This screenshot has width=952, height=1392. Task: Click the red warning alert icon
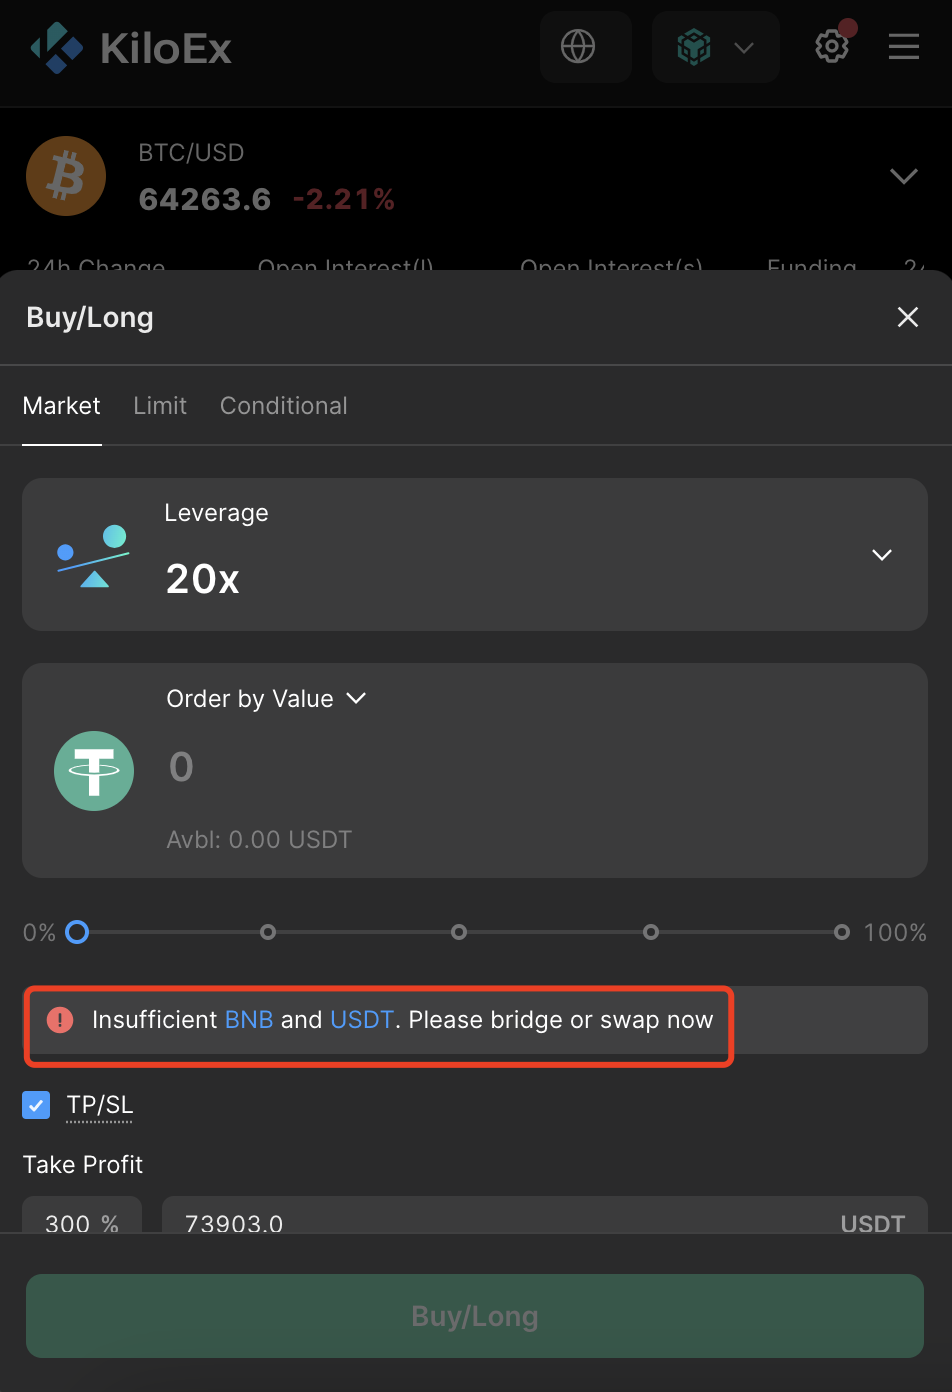[x=60, y=1020]
